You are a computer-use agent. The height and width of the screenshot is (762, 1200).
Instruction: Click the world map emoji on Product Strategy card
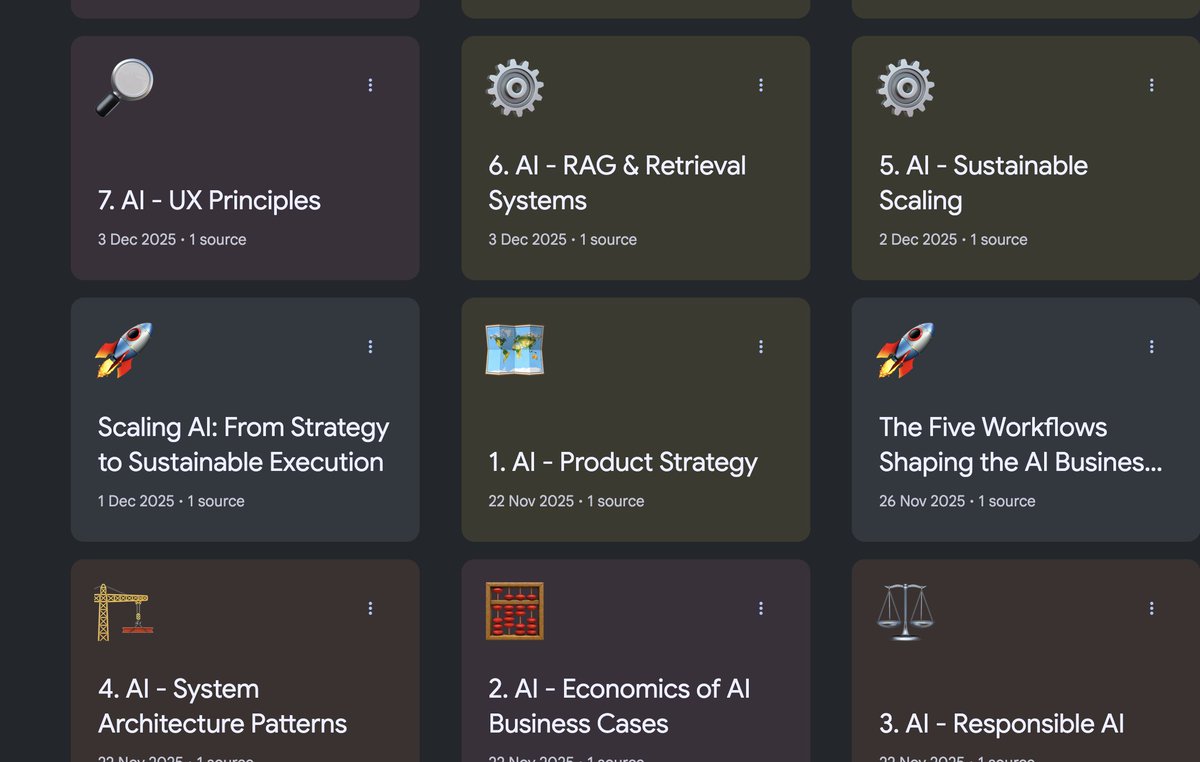(x=515, y=349)
